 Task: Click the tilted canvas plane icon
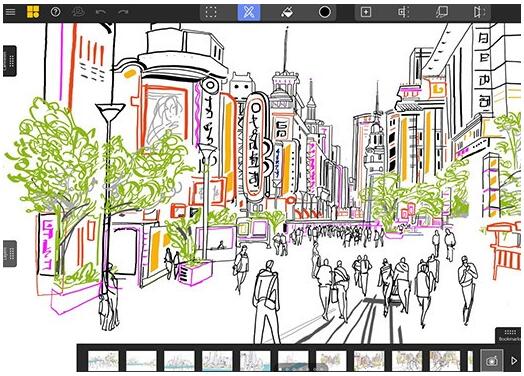(x=442, y=12)
